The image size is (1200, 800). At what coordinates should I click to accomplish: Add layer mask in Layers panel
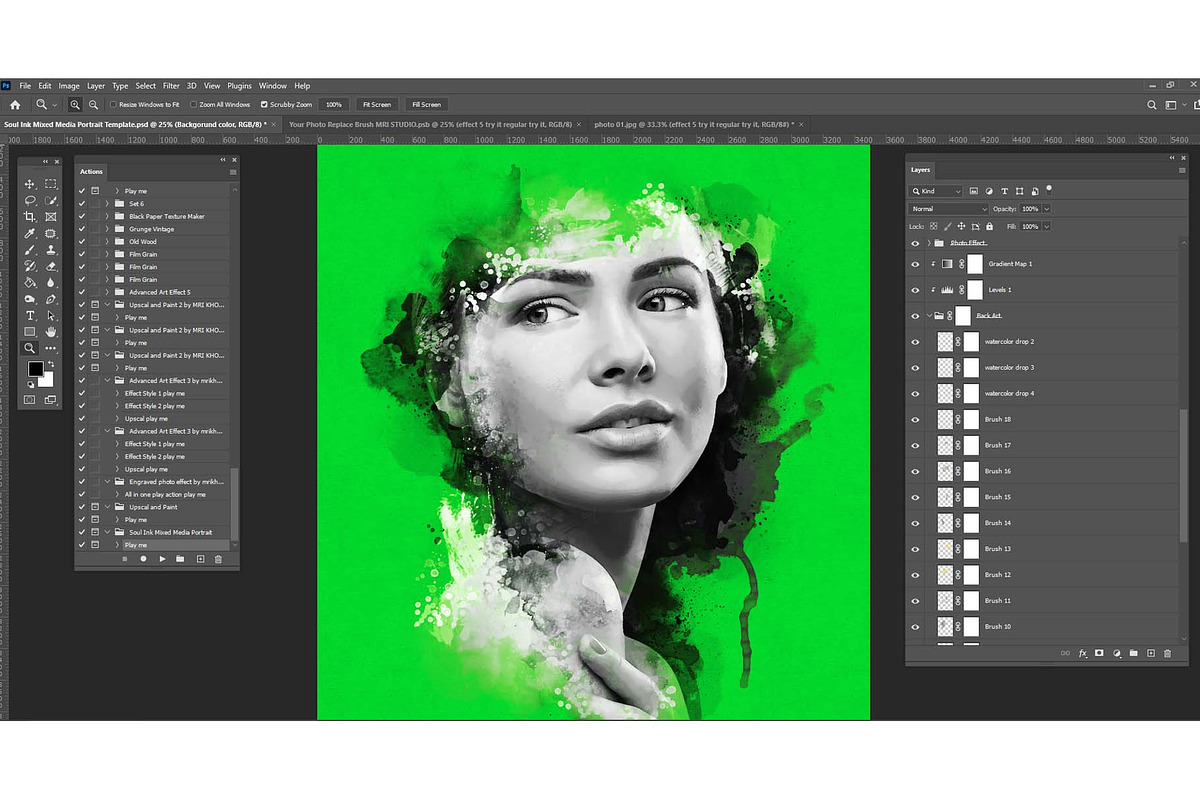1099,653
